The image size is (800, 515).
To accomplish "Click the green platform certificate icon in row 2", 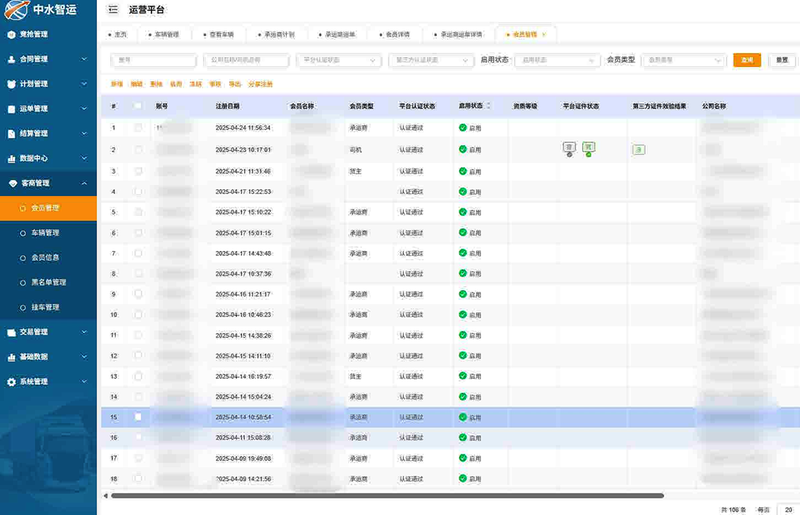I will tap(589, 148).
